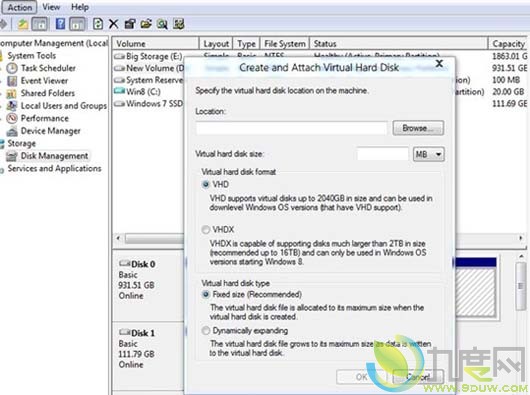Image resolution: width=530 pixels, height=395 pixels.
Task: Choose Dynamically expanding radio button
Action: click(206, 330)
